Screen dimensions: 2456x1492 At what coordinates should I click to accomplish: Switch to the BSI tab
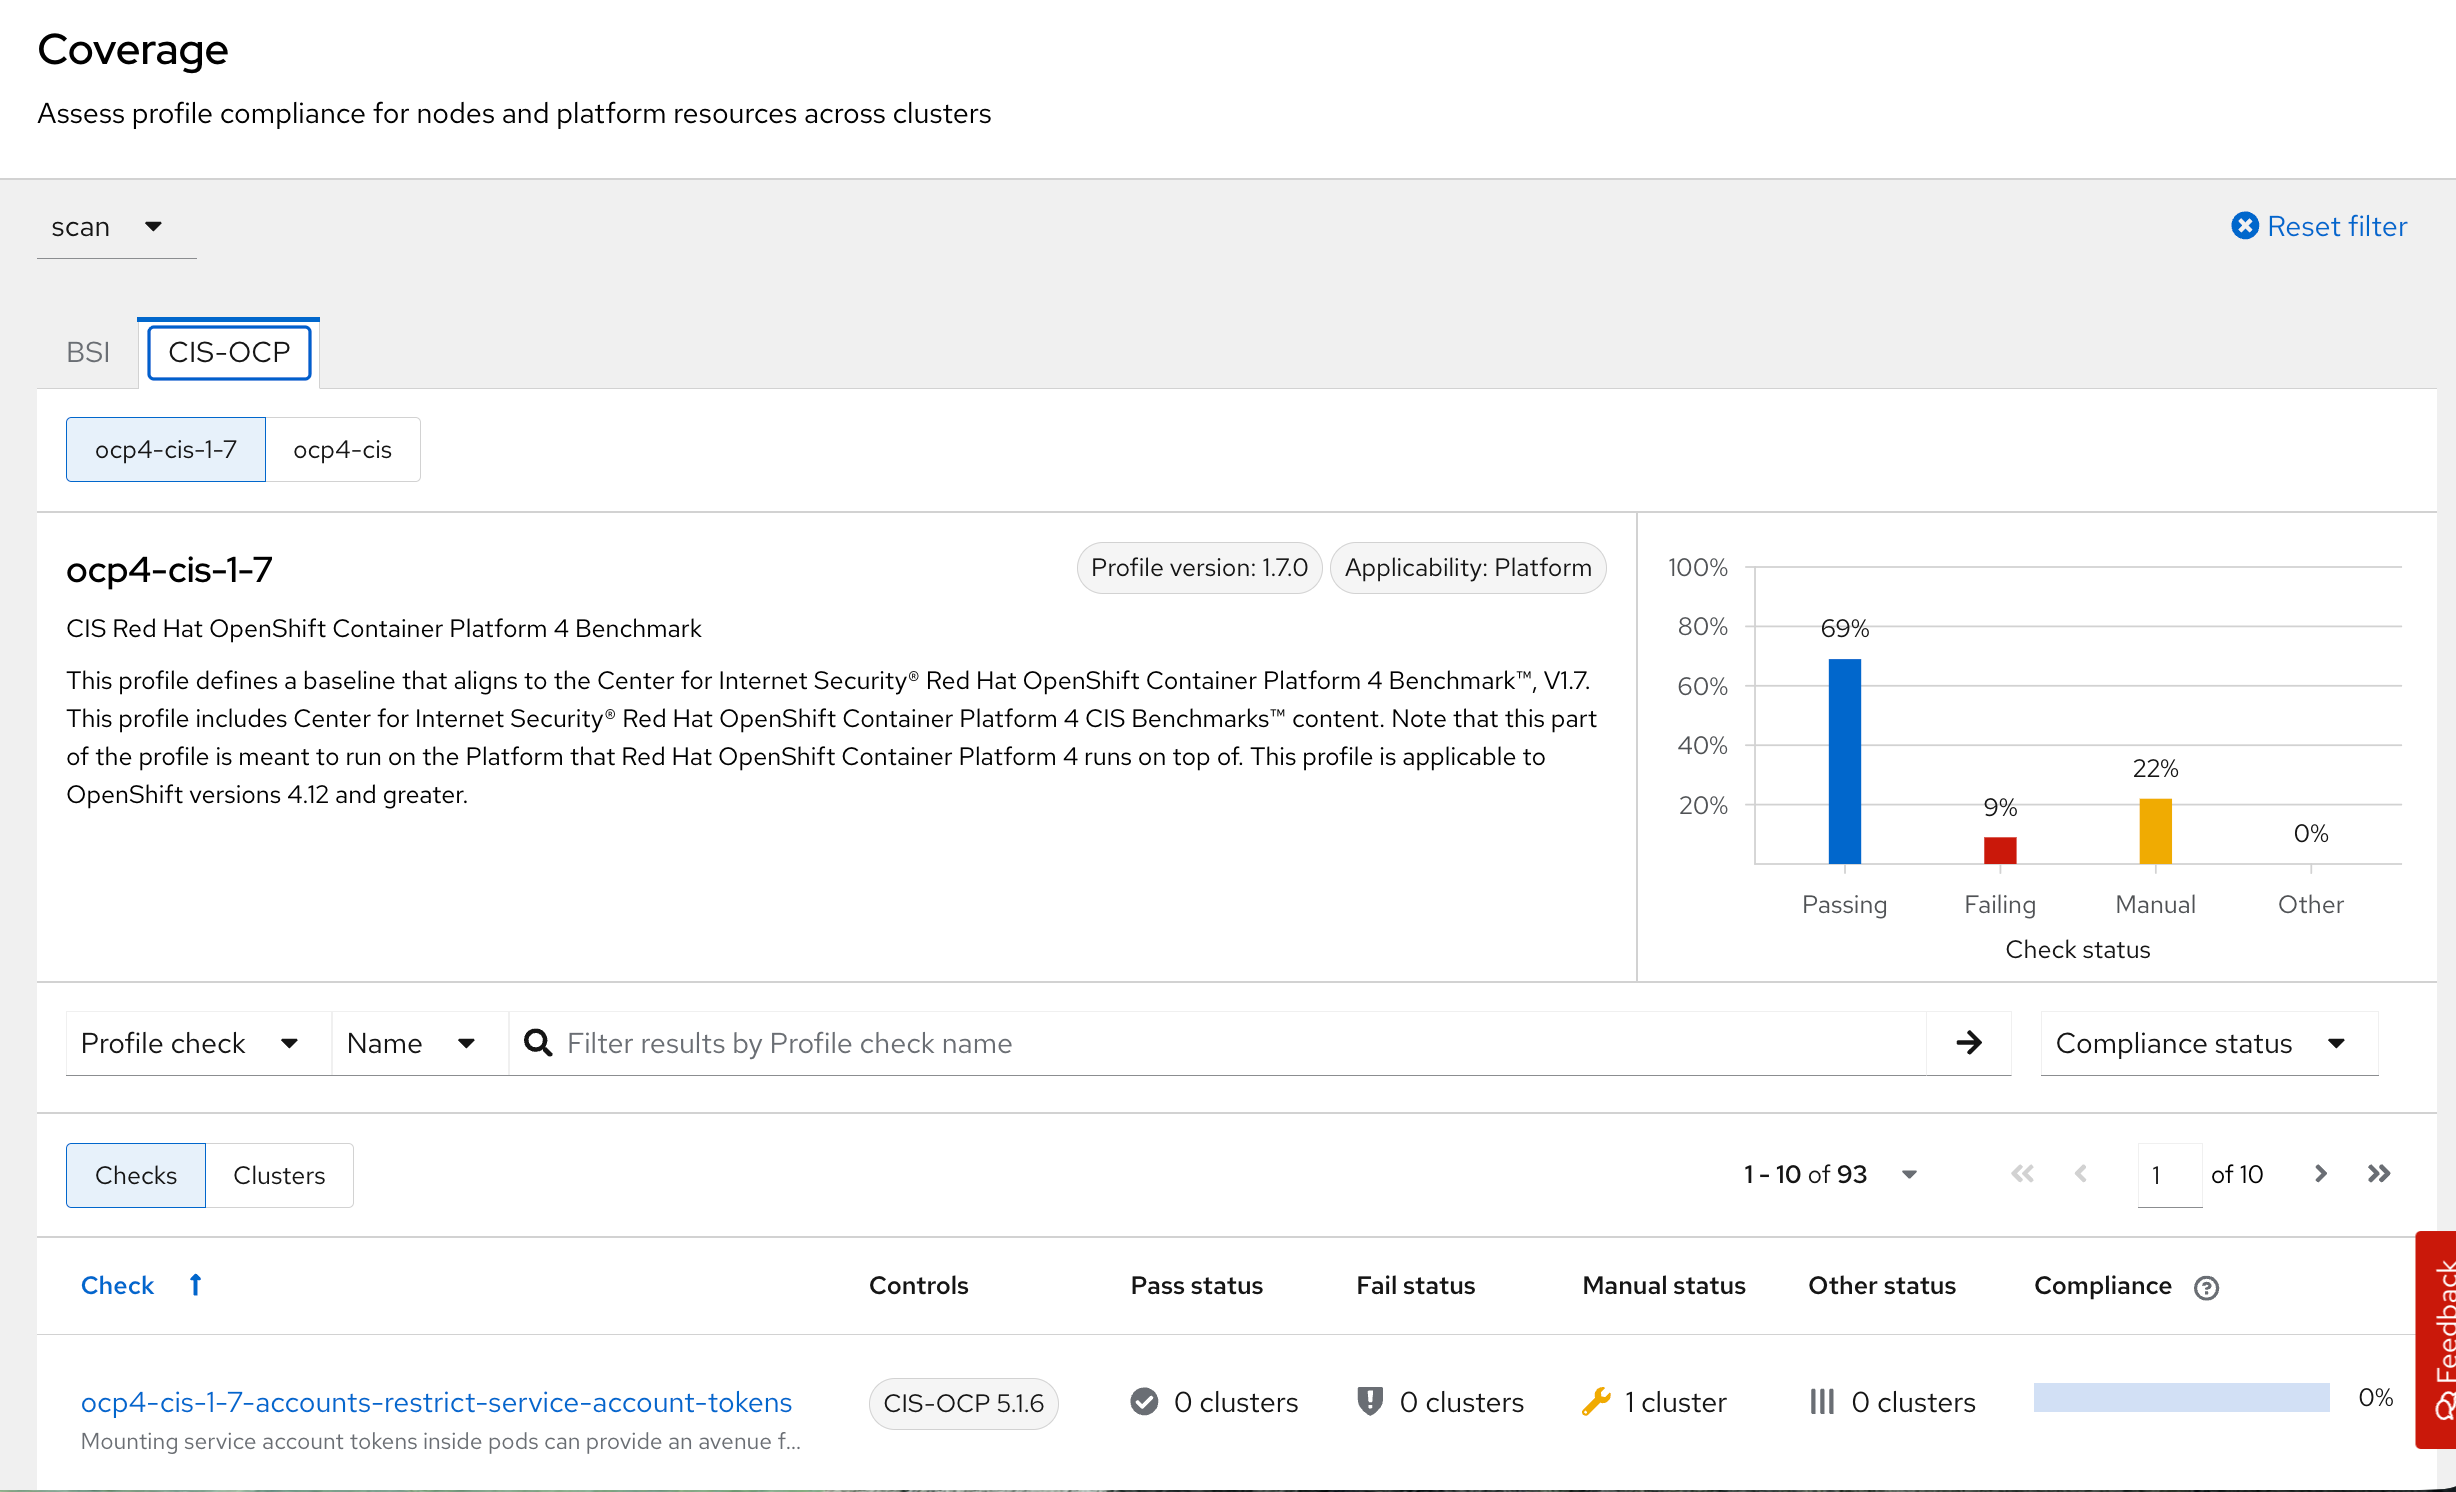(x=88, y=352)
